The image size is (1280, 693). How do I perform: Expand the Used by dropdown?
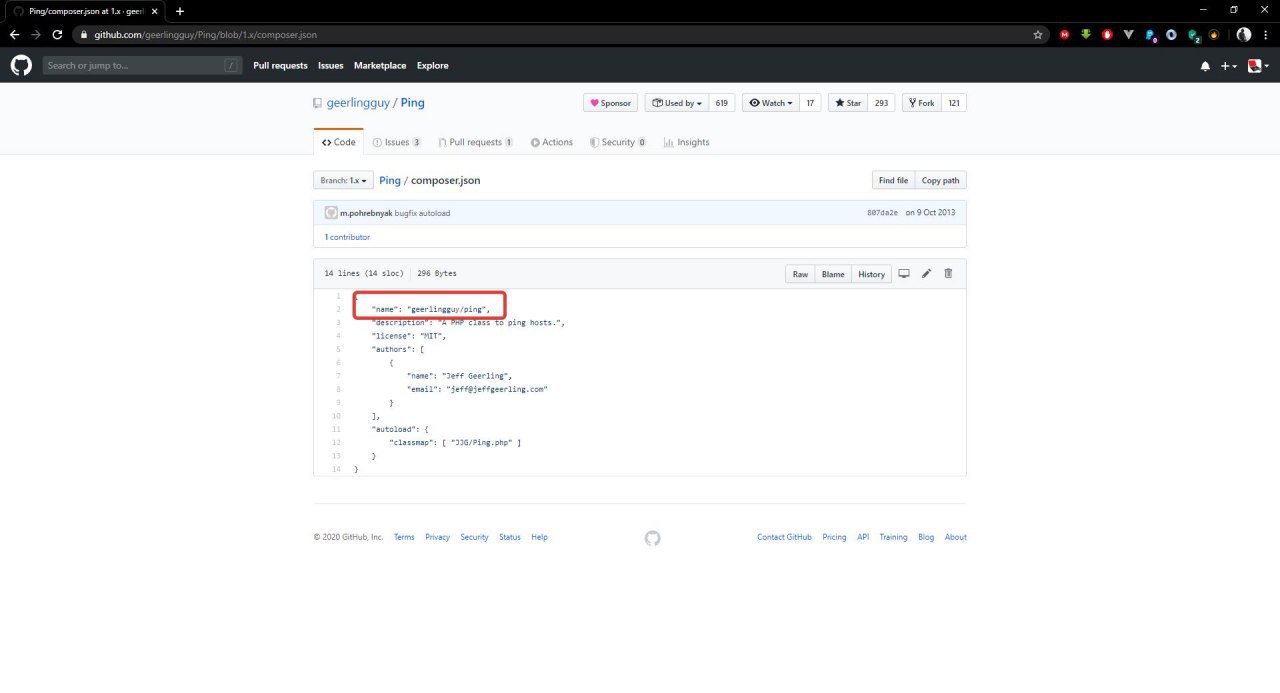(x=677, y=103)
